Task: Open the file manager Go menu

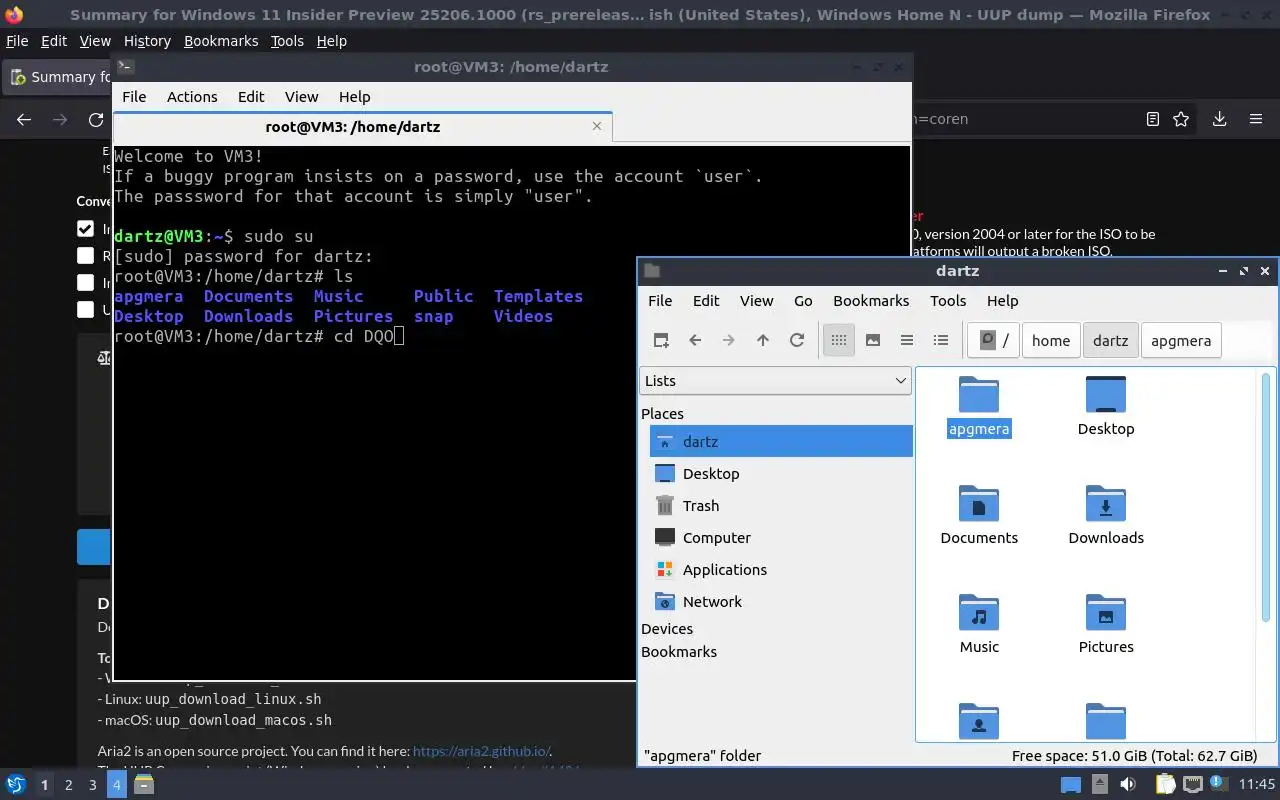Action: pyautogui.click(x=803, y=300)
